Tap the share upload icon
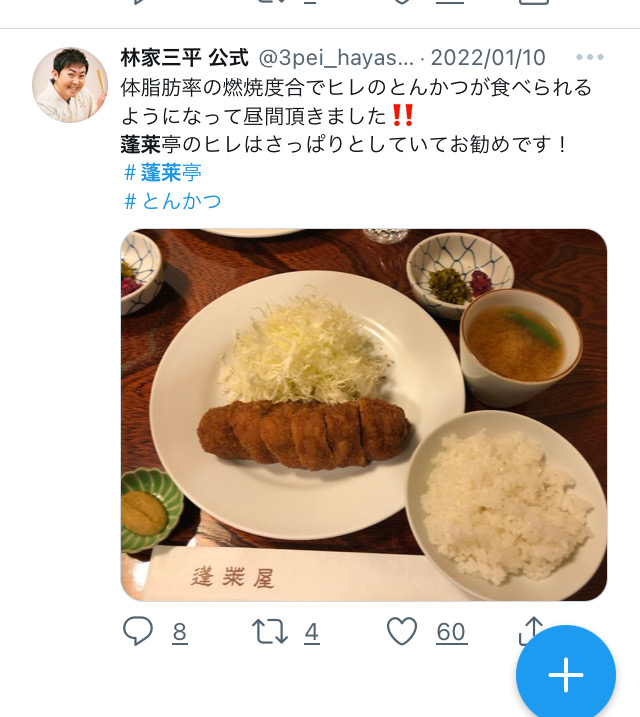 (x=530, y=630)
